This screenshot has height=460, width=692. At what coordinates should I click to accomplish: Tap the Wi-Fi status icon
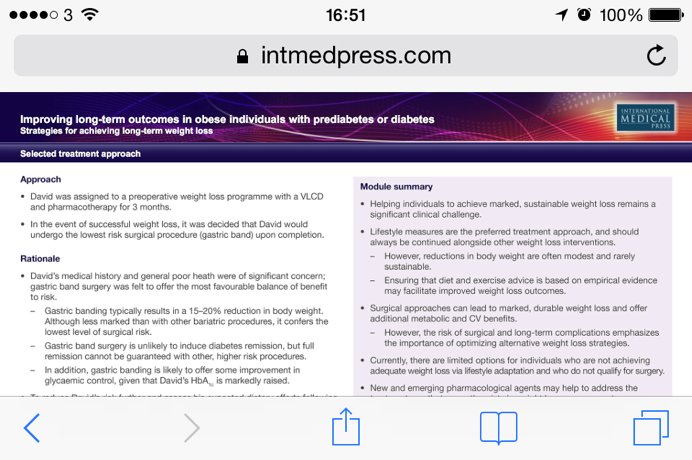click(x=90, y=15)
